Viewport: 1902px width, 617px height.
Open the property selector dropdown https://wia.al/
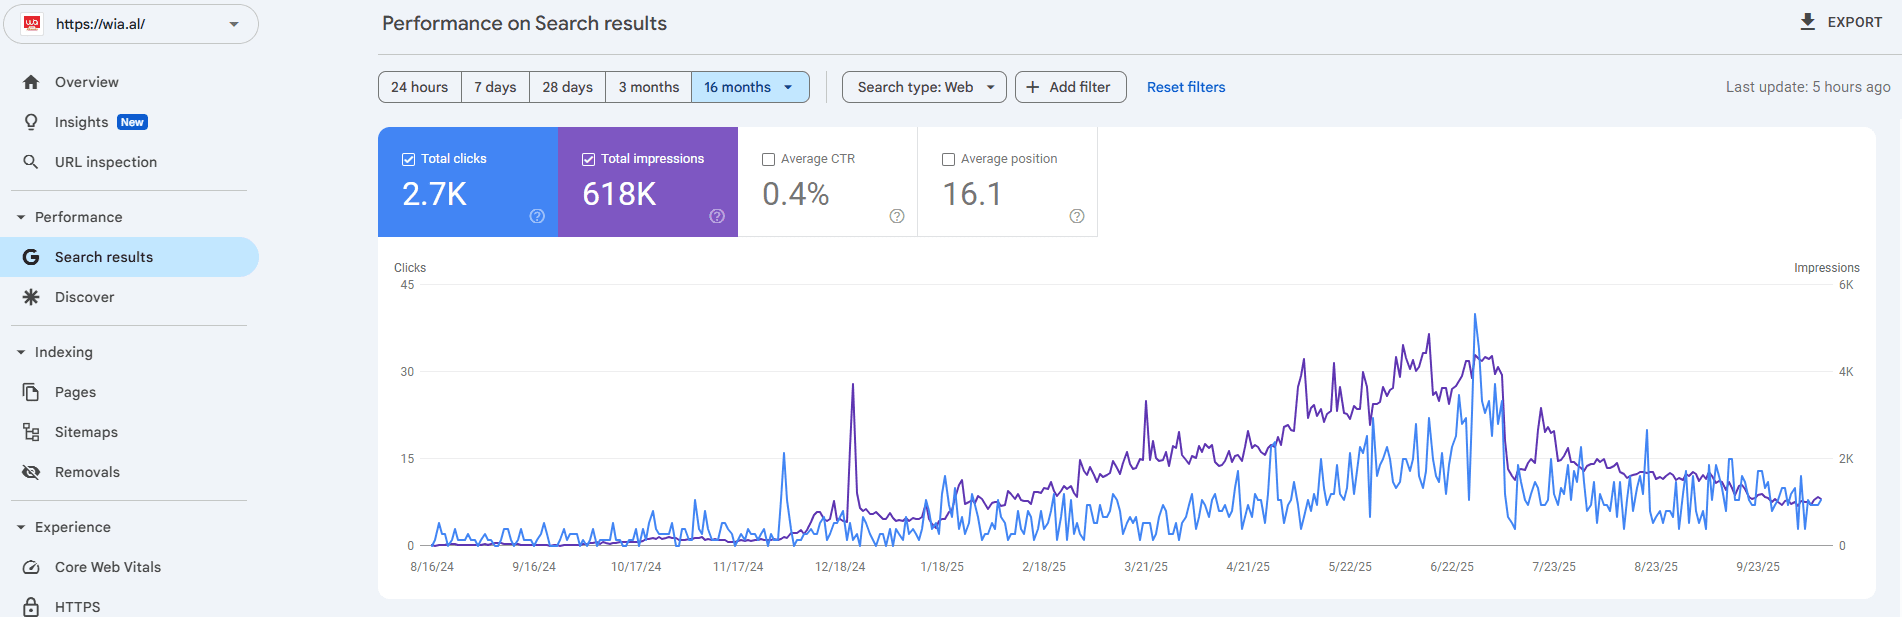(x=131, y=24)
